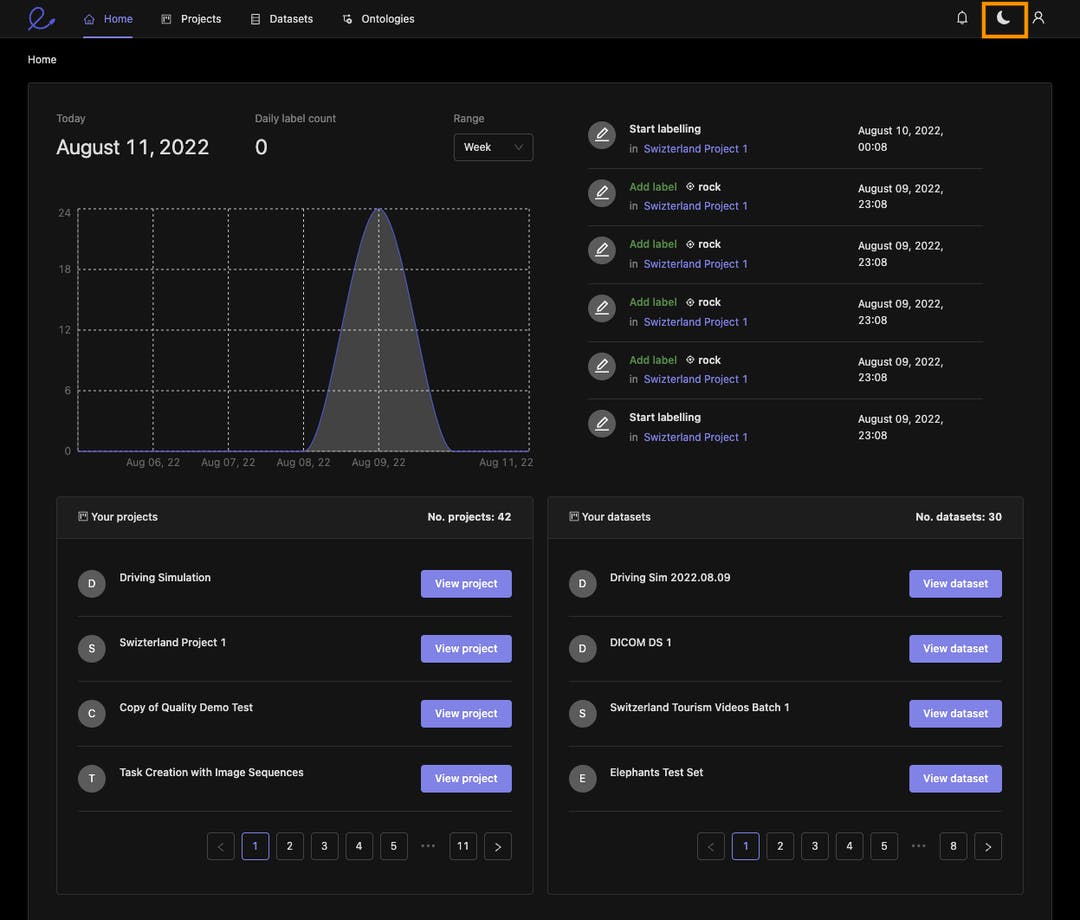View dataset Driving Sim 2022.08.09
This screenshot has height=920, width=1080.
point(955,584)
